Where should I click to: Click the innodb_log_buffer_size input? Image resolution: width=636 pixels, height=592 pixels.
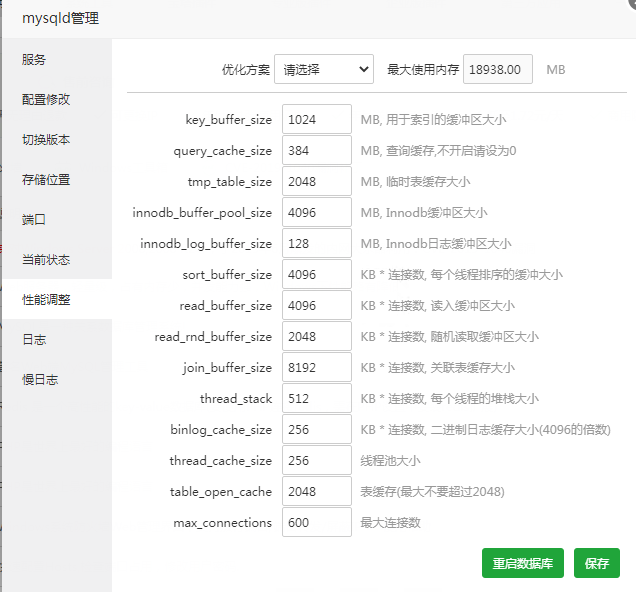[317, 243]
